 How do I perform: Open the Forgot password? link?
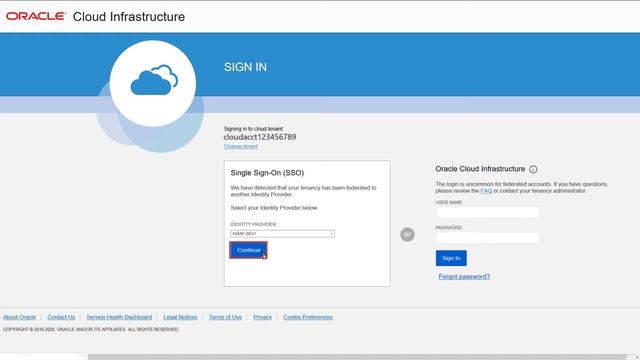point(464,276)
